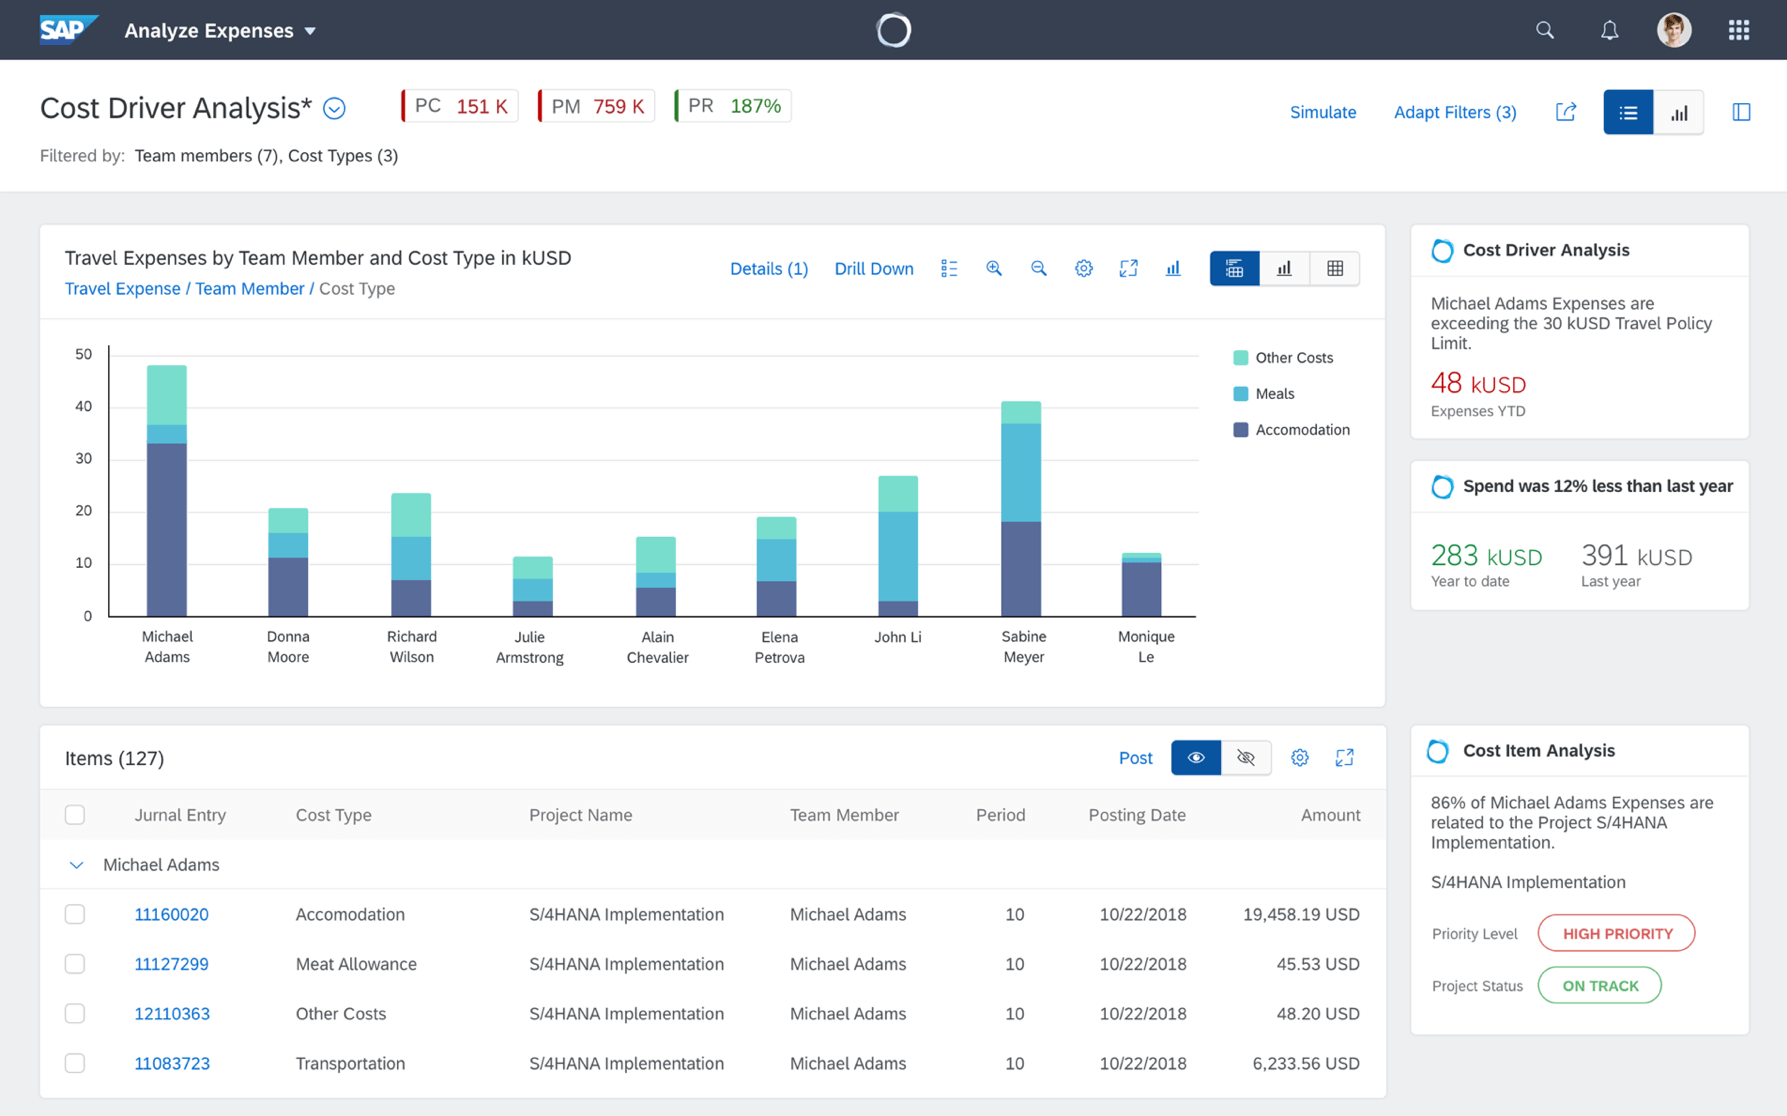Viewport: 1787px width, 1116px height.
Task: Tick the checkbox for entry 11160020
Action: tap(75, 914)
